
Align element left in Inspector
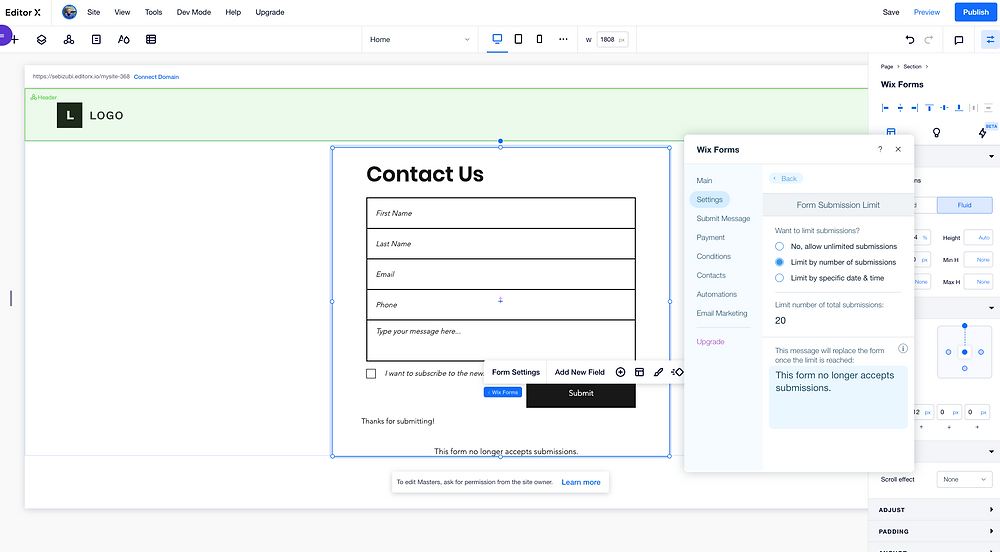pos(885,108)
